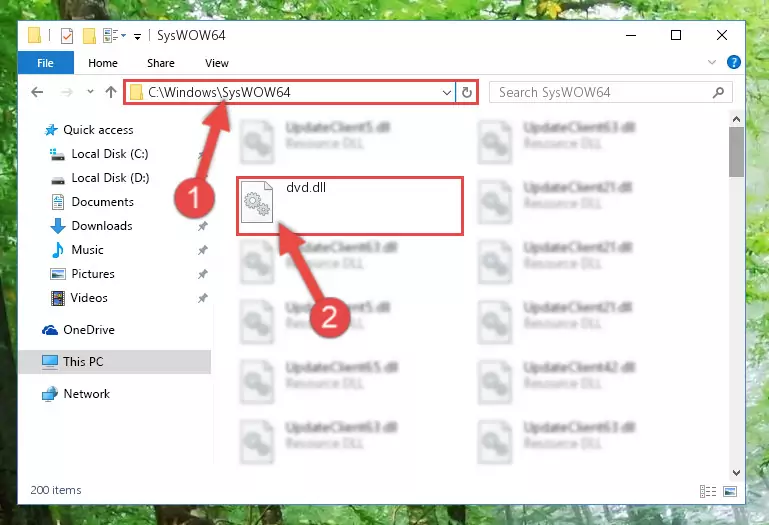The image size is (769, 525).
Task: Open the Share ribbon tab
Action: pyautogui.click(x=160, y=63)
